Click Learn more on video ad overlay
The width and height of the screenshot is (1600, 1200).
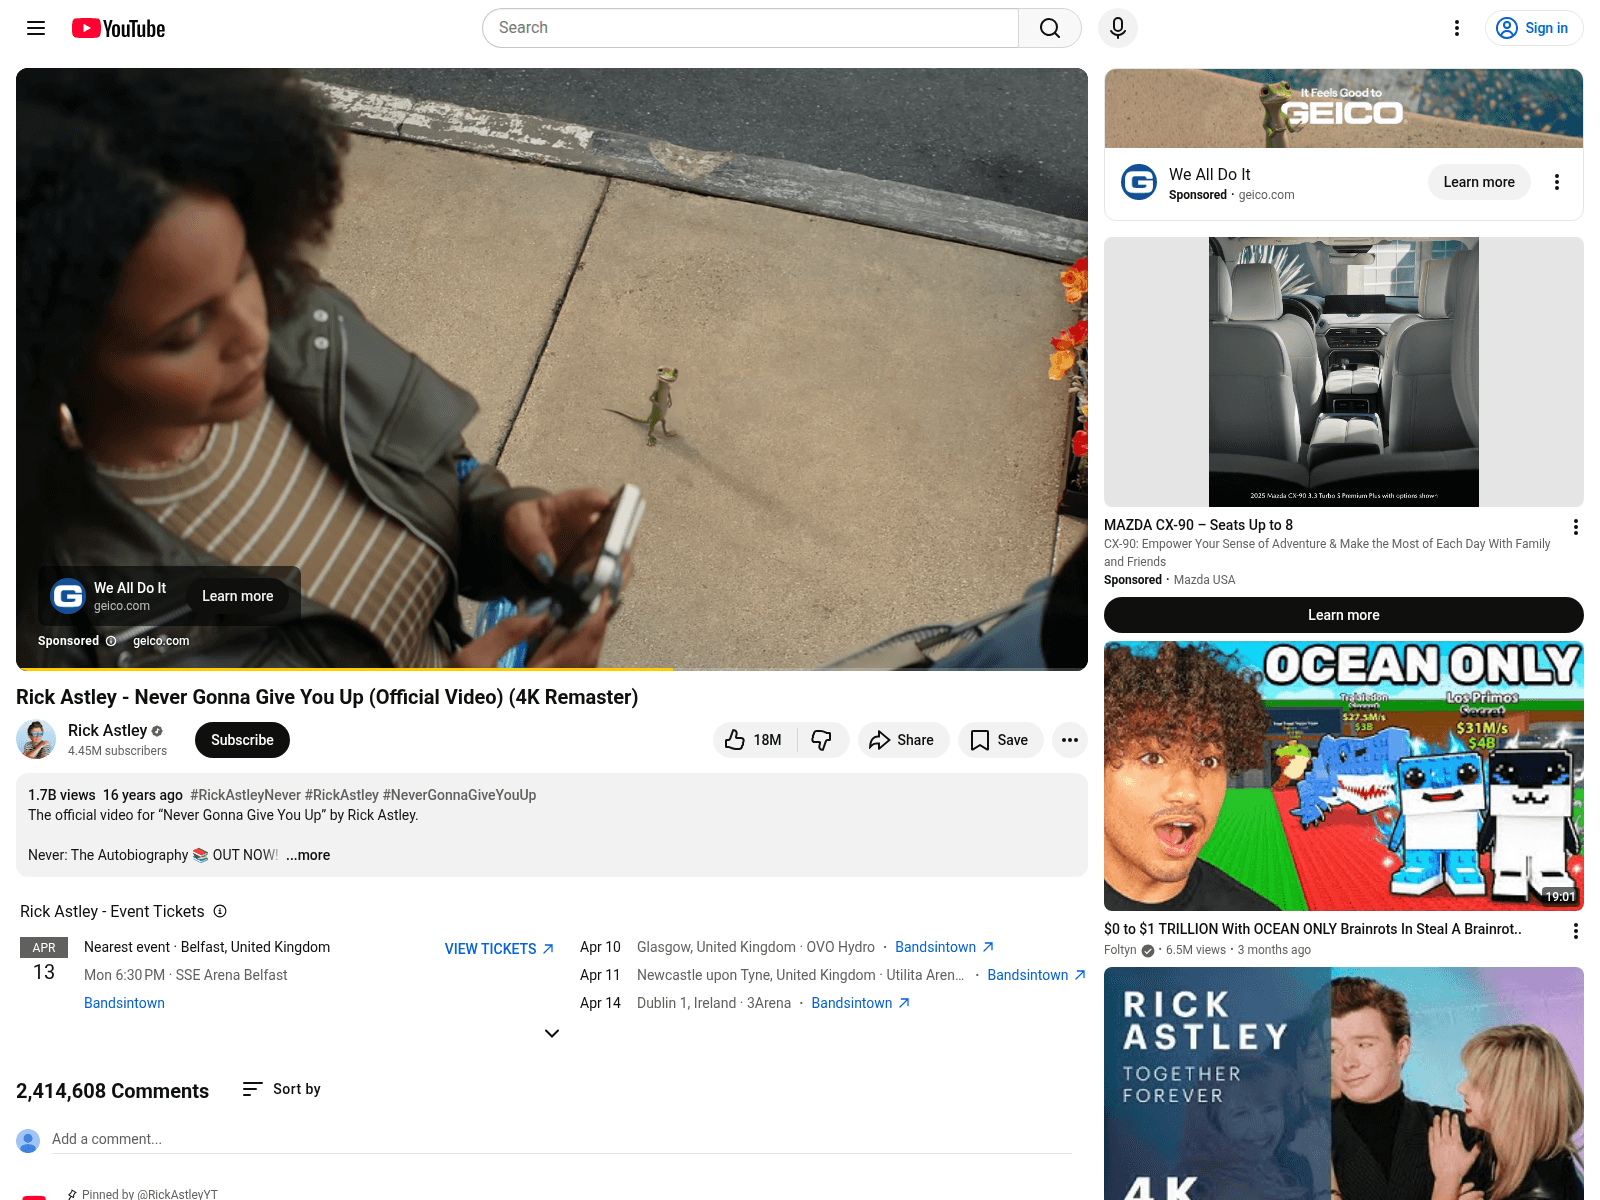point(238,596)
